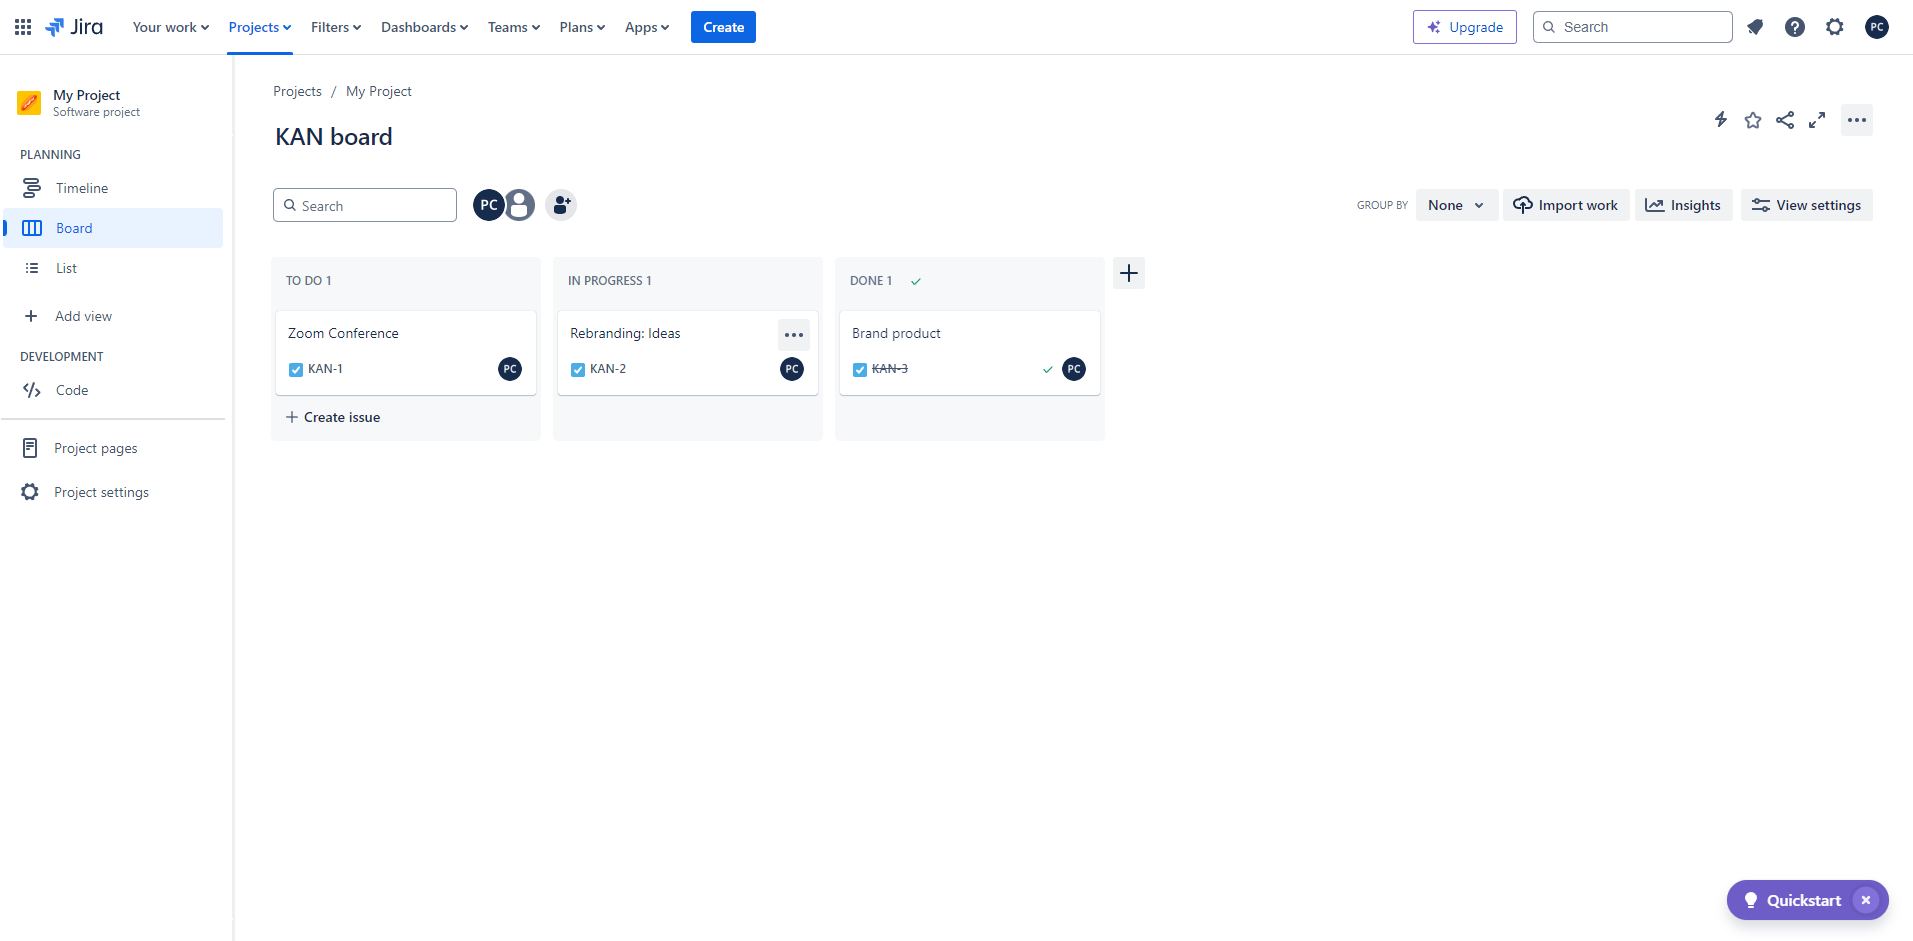The image size is (1913, 941).
Task: Open the Brand product card
Action: pyautogui.click(x=970, y=353)
